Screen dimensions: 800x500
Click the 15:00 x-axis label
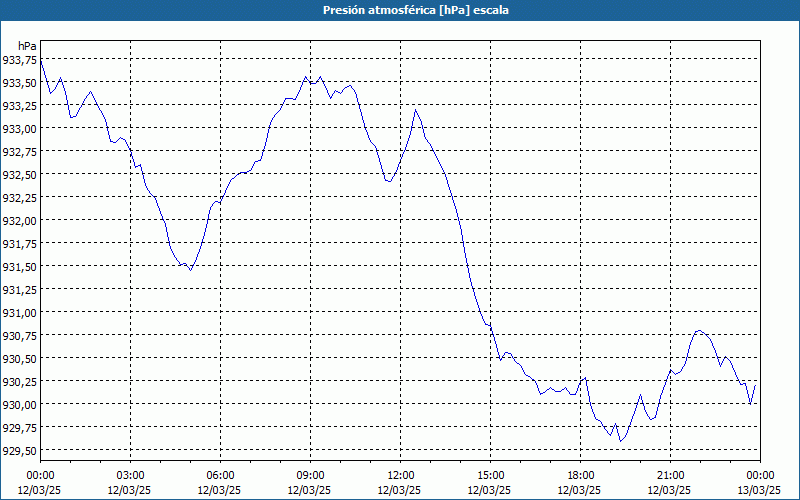[490, 476]
